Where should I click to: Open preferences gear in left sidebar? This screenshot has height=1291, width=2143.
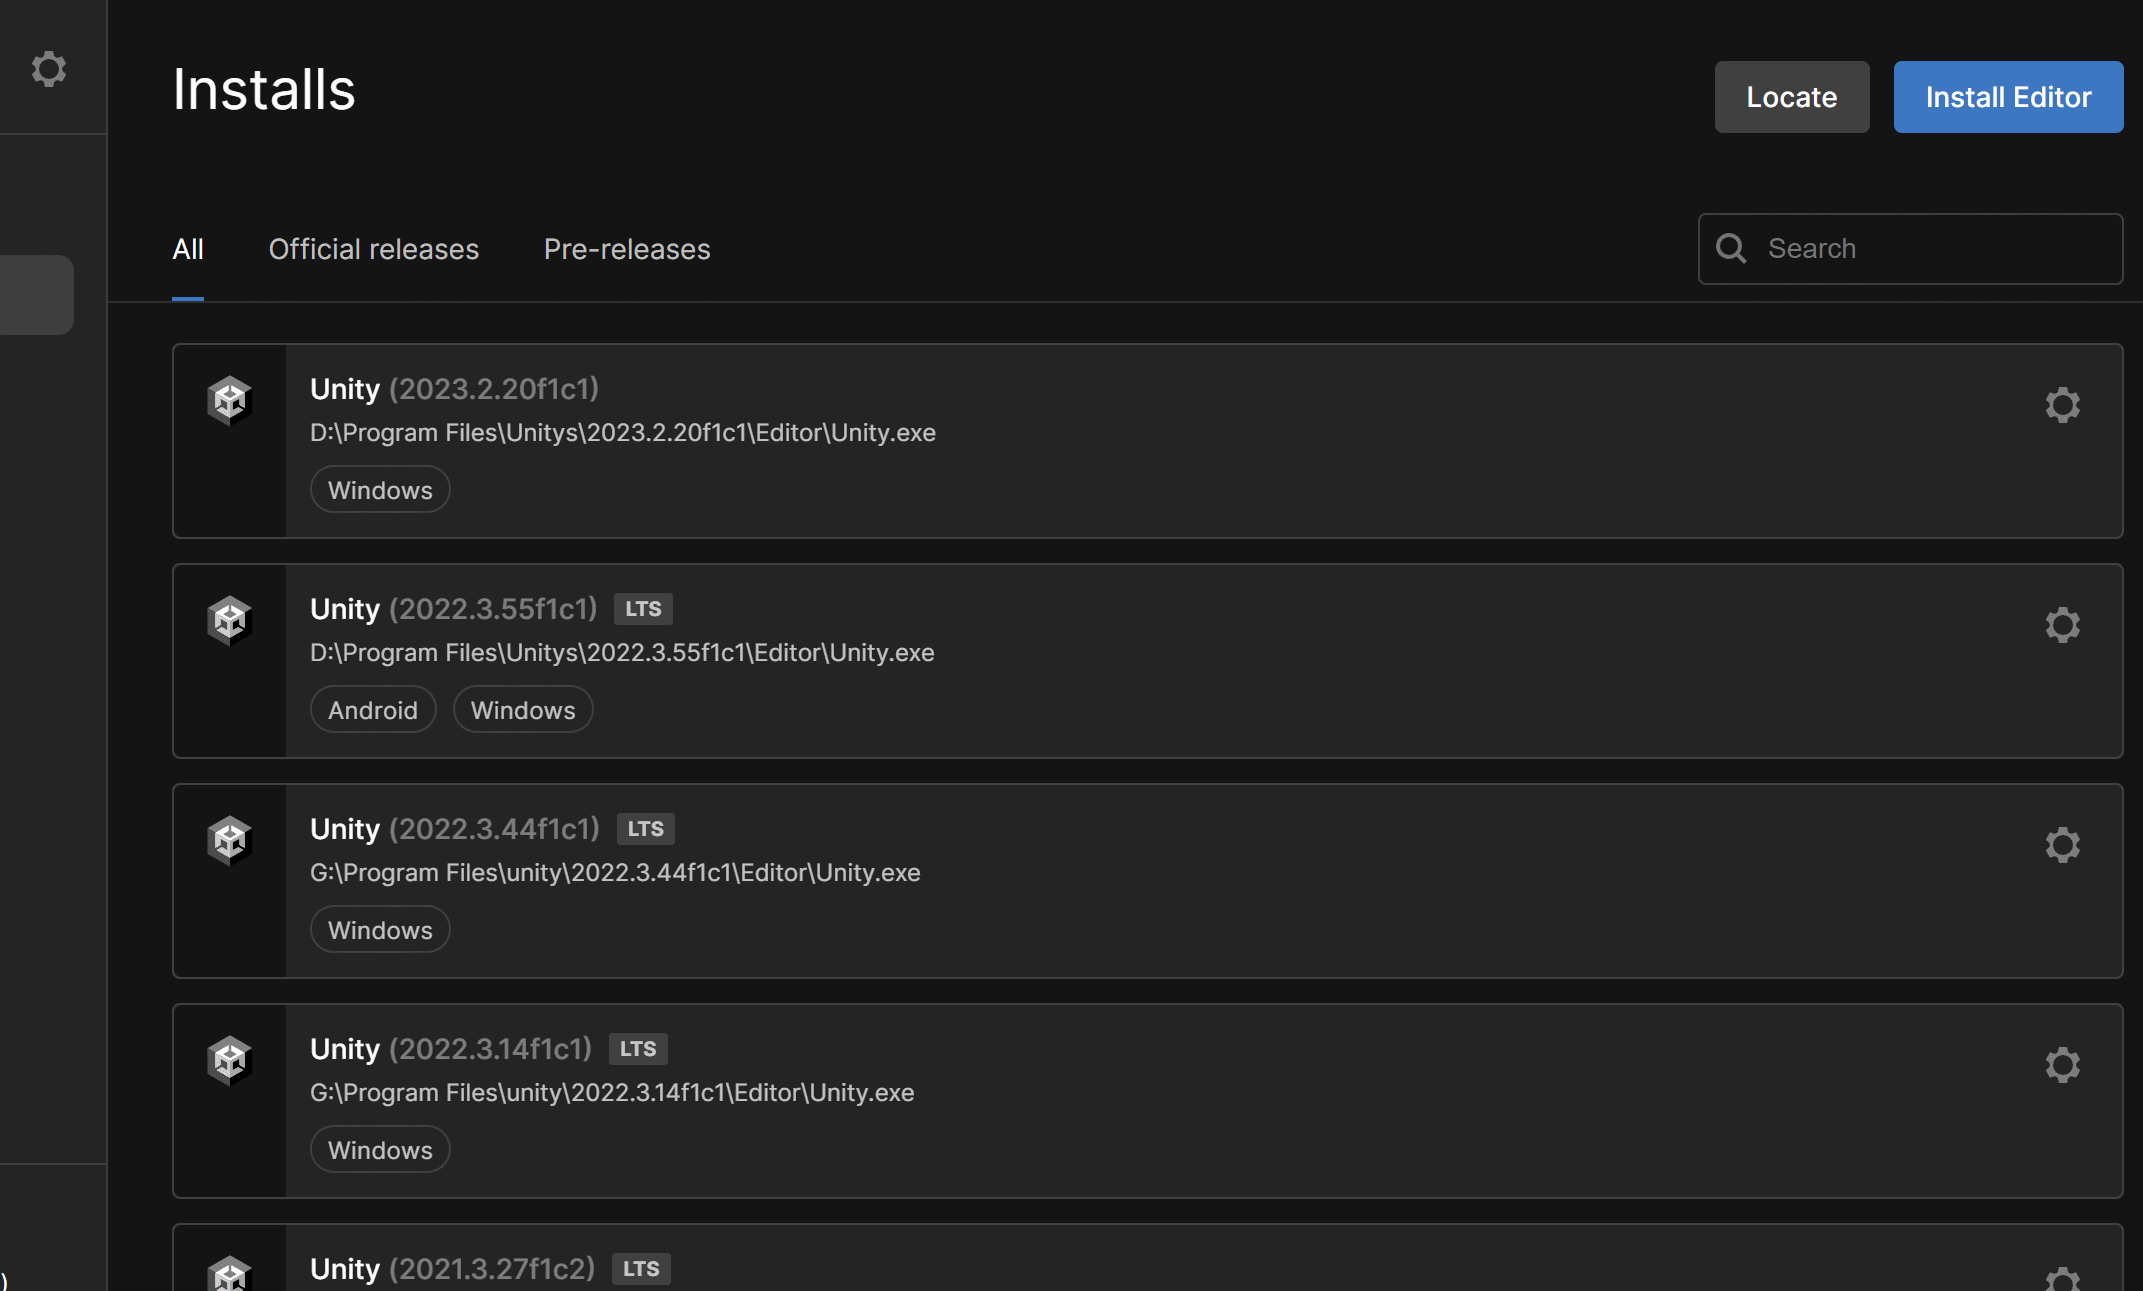[x=48, y=69]
